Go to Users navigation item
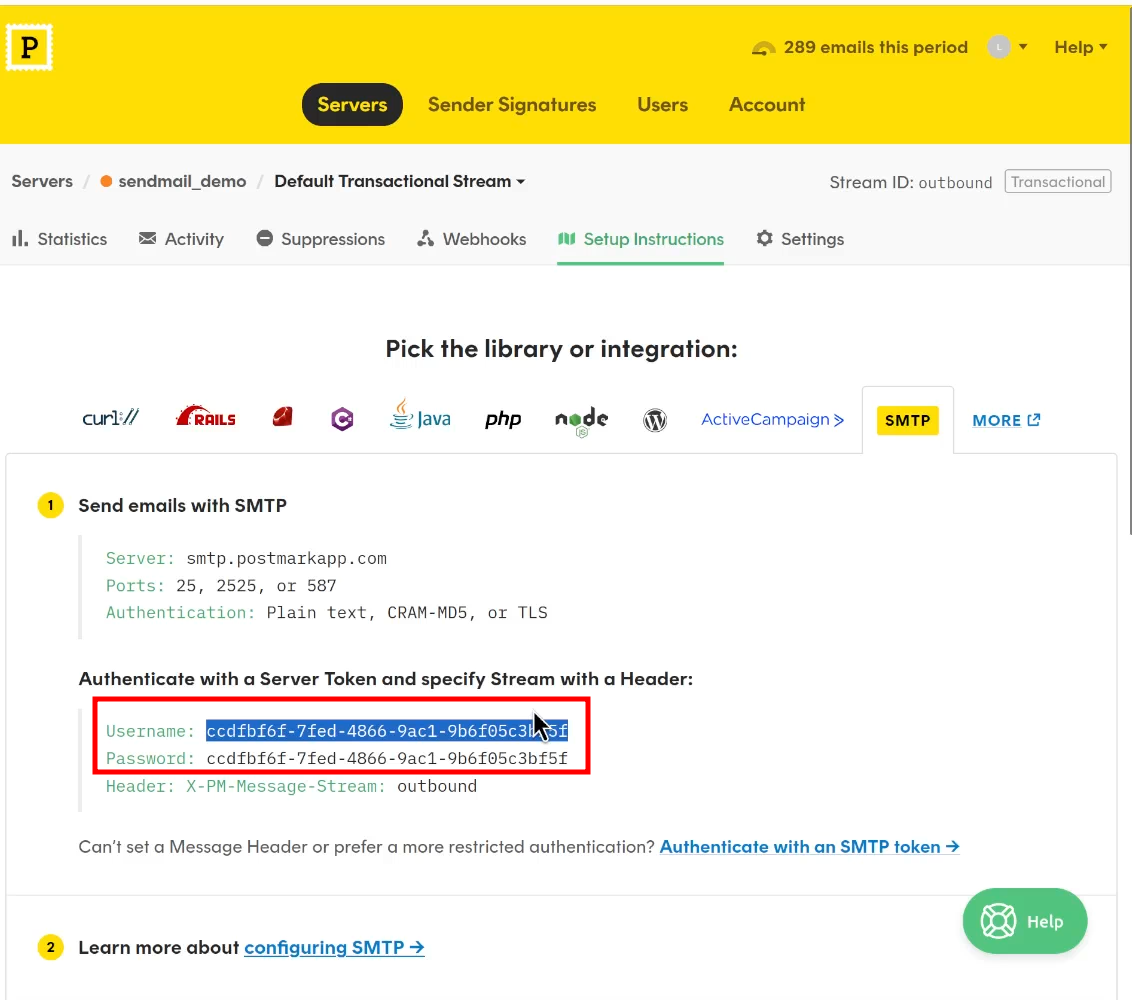The width and height of the screenshot is (1132, 1000). click(662, 105)
